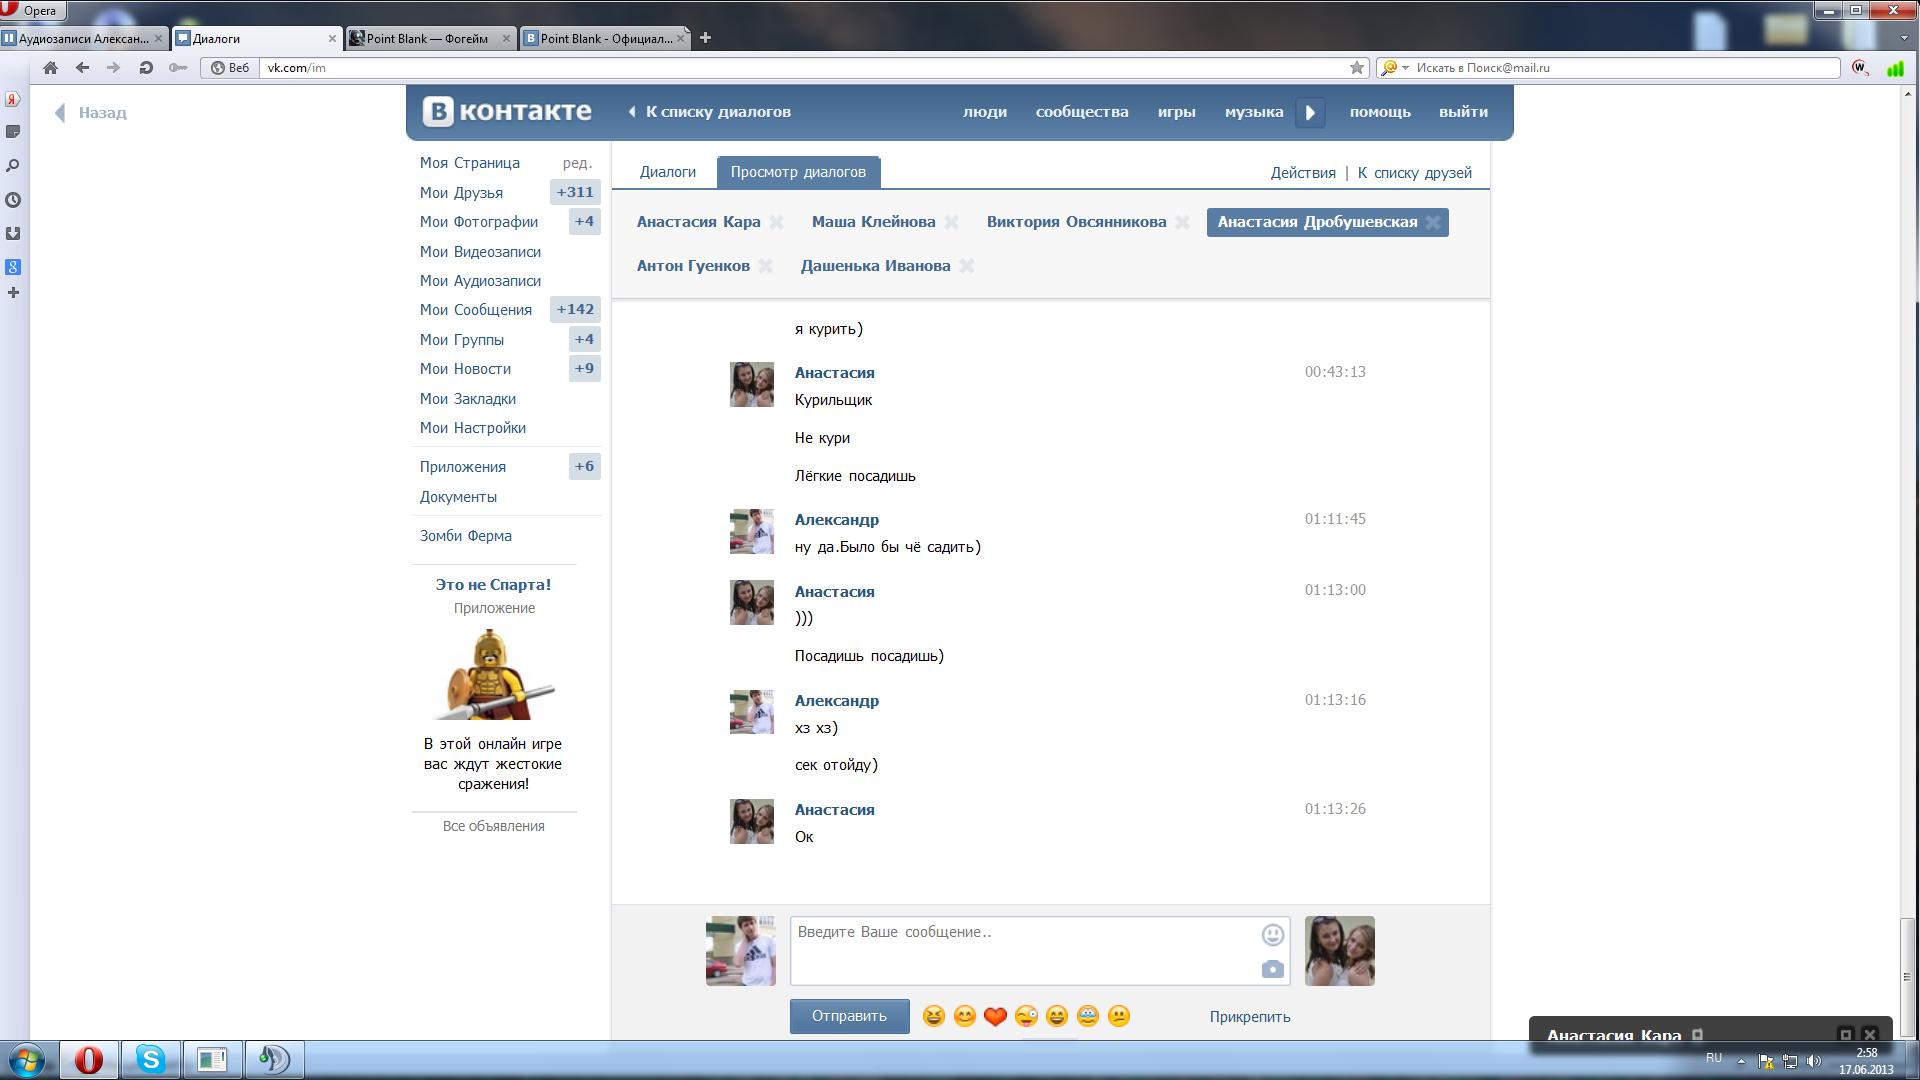Open the smiley emoji picker in message box
The width and height of the screenshot is (1920, 1080).
point(1272,935)
